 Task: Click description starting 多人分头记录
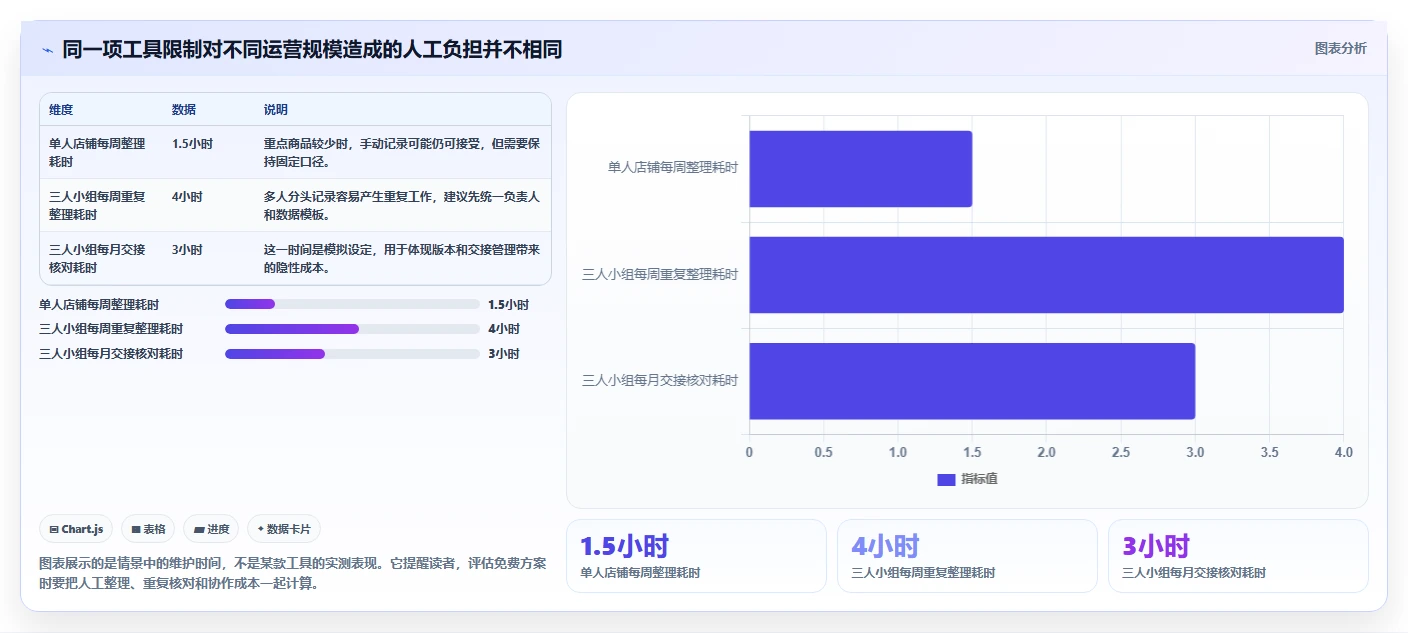tap(402, 205)
